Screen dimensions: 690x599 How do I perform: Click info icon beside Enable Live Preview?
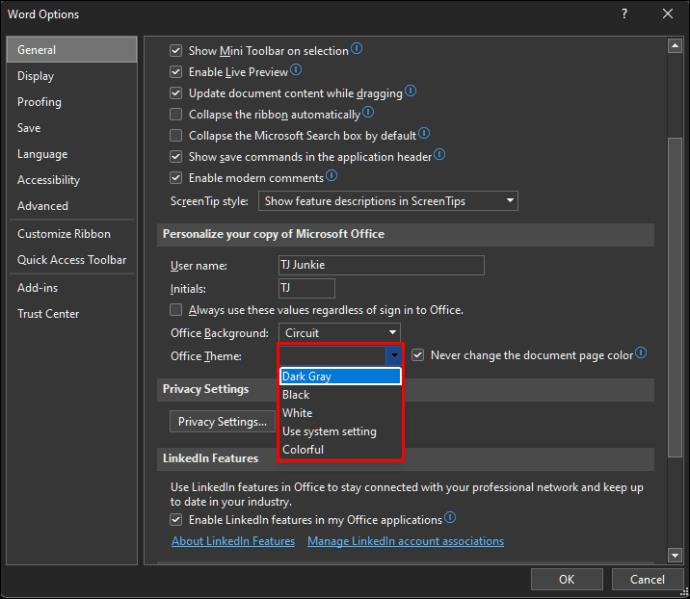296,70
